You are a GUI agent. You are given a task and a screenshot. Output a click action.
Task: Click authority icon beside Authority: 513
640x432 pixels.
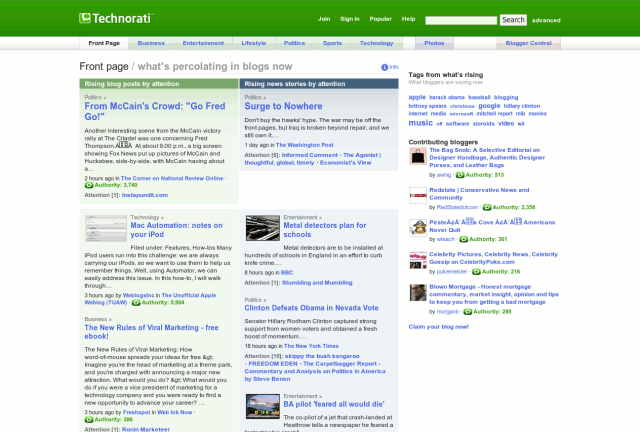(460, 175)
